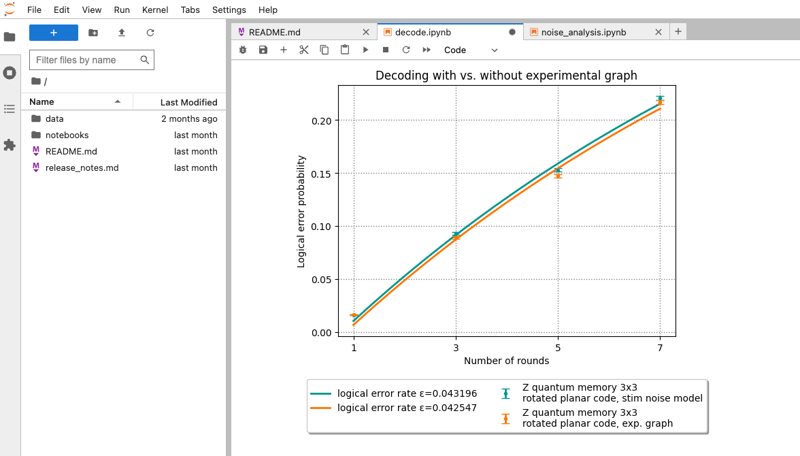This screenshot has width=800, height=456.
Task: Insert a new cell below
Action: [x=283, y=50]
